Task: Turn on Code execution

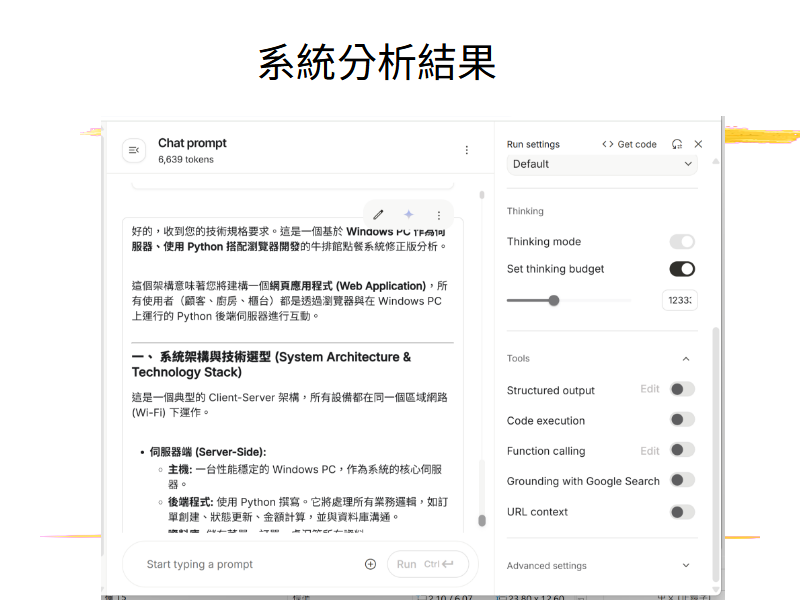Action: 682,420
